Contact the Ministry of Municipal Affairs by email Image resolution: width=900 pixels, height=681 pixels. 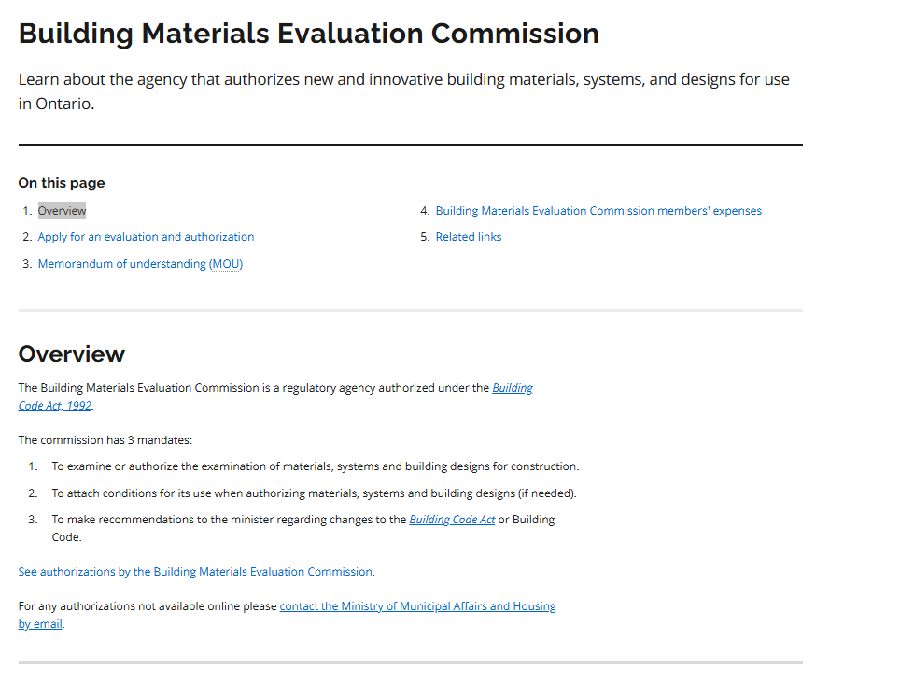pos(417,606)
